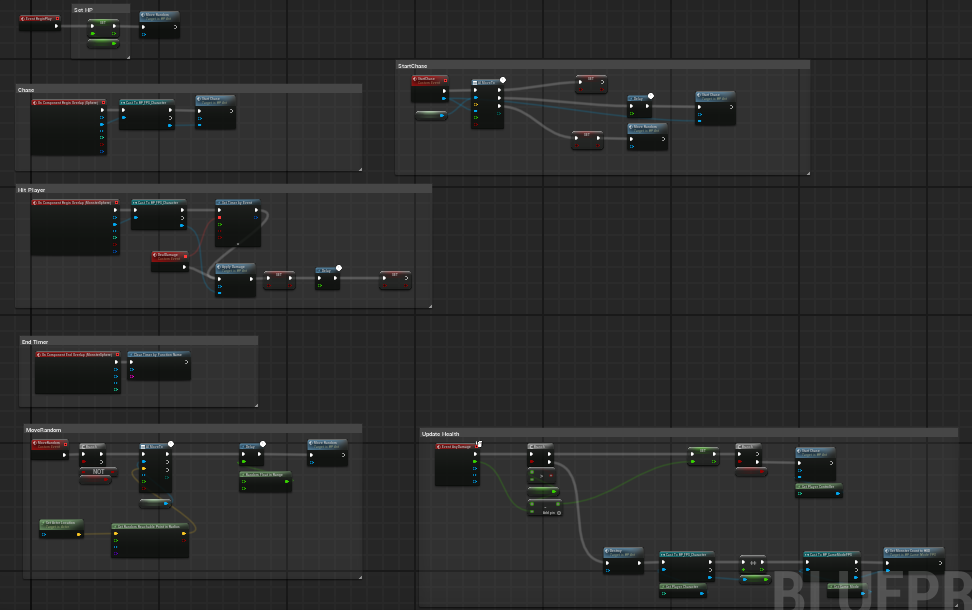The image size is (972, 610).
Task: Select the Set Monster Count to HUD node
Action: tap(914, 560)
